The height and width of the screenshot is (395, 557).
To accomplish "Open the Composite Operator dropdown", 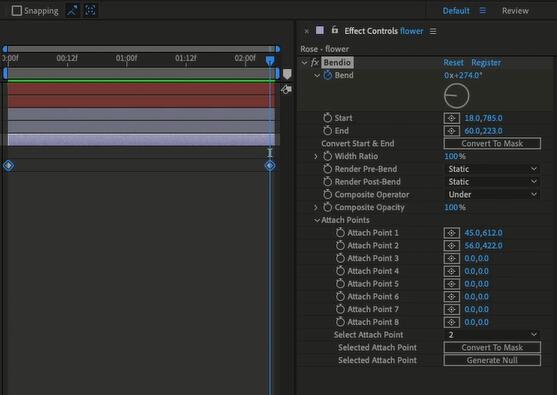I will [492, 195].
